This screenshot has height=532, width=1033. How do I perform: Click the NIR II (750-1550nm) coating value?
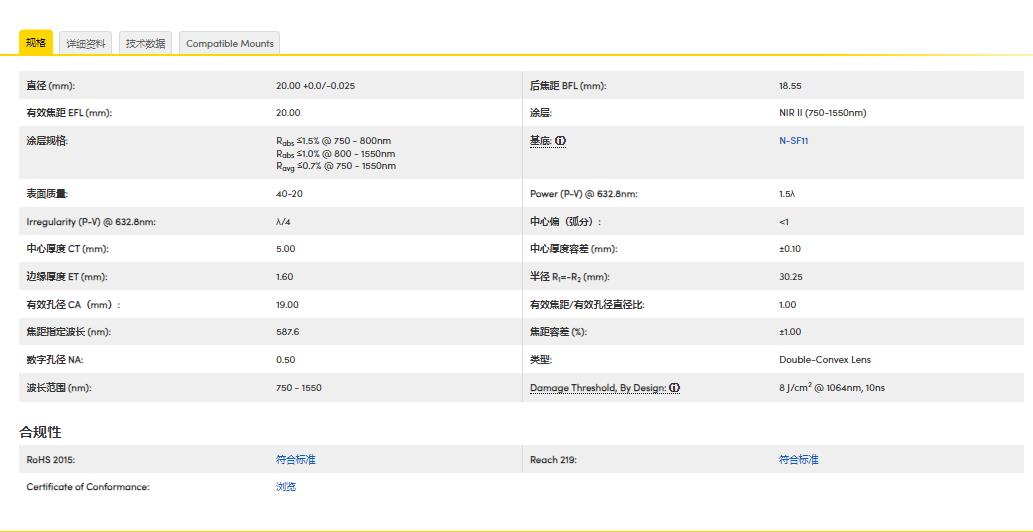[x=822, y=113]
